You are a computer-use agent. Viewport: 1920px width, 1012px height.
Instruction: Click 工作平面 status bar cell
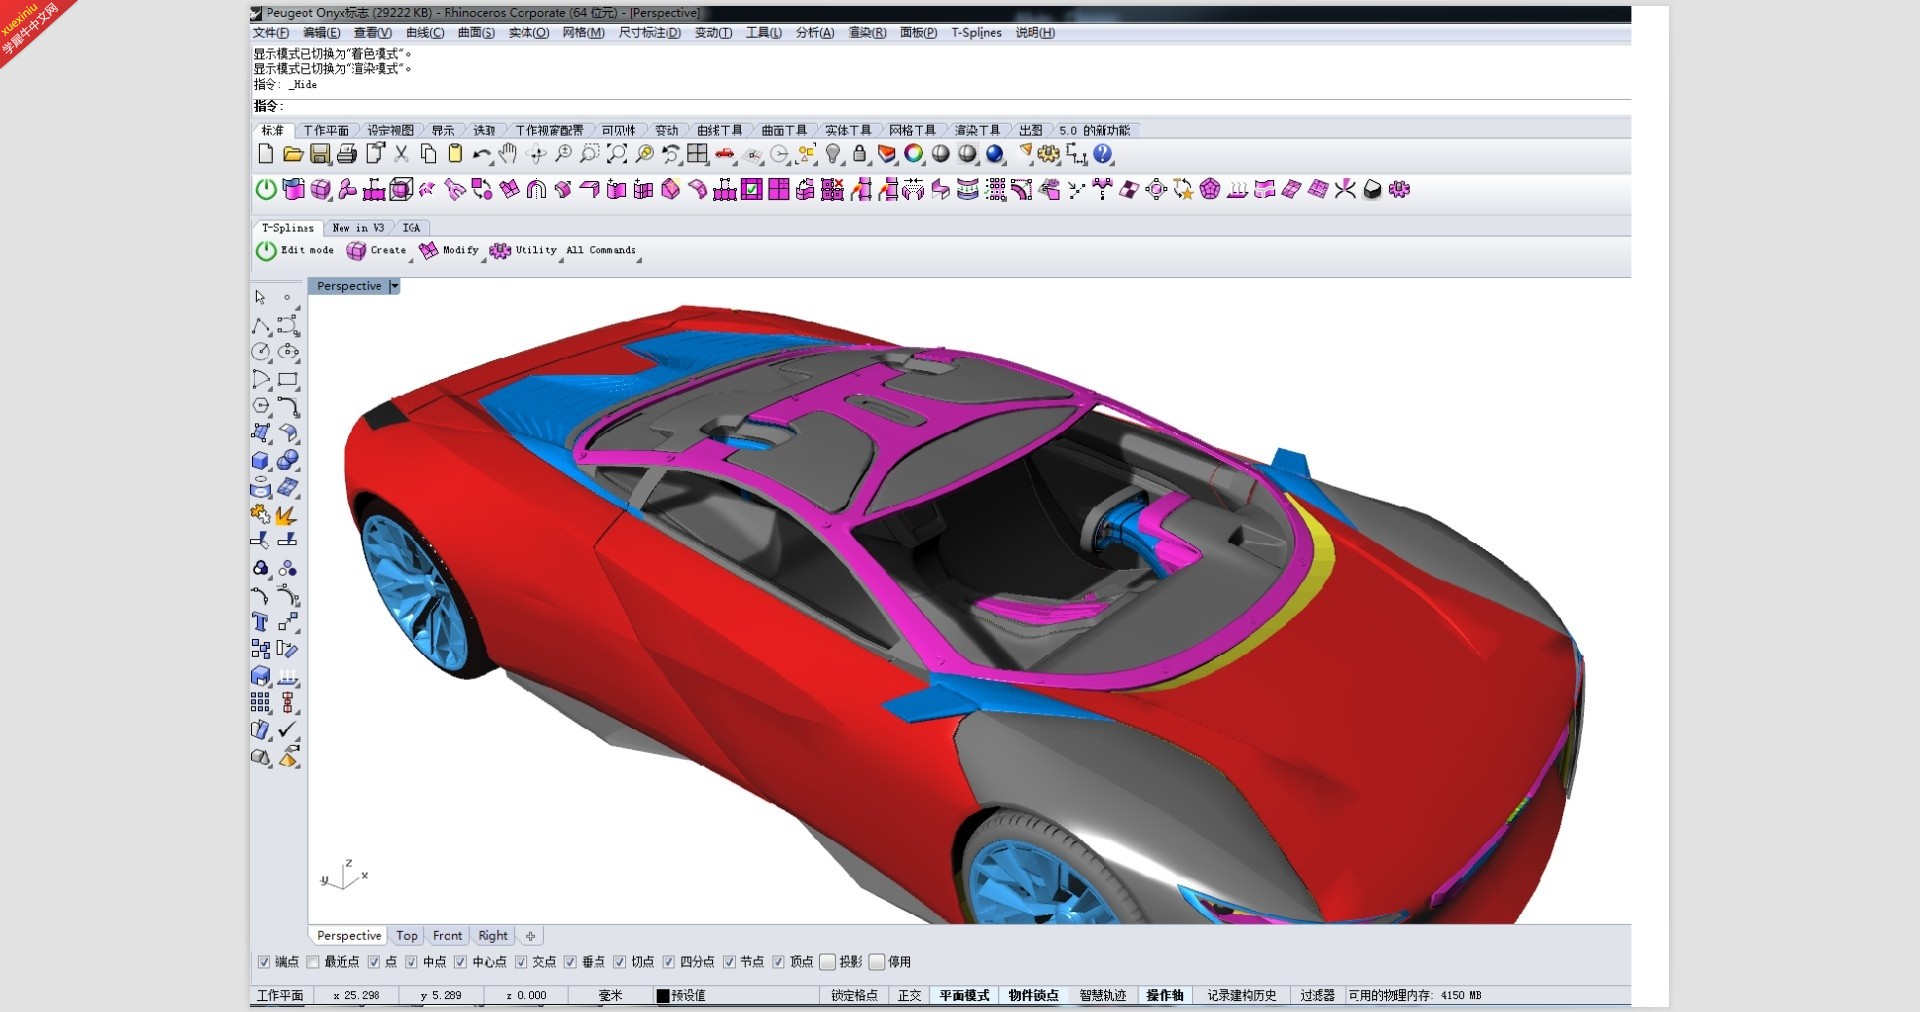pos(280,995)
